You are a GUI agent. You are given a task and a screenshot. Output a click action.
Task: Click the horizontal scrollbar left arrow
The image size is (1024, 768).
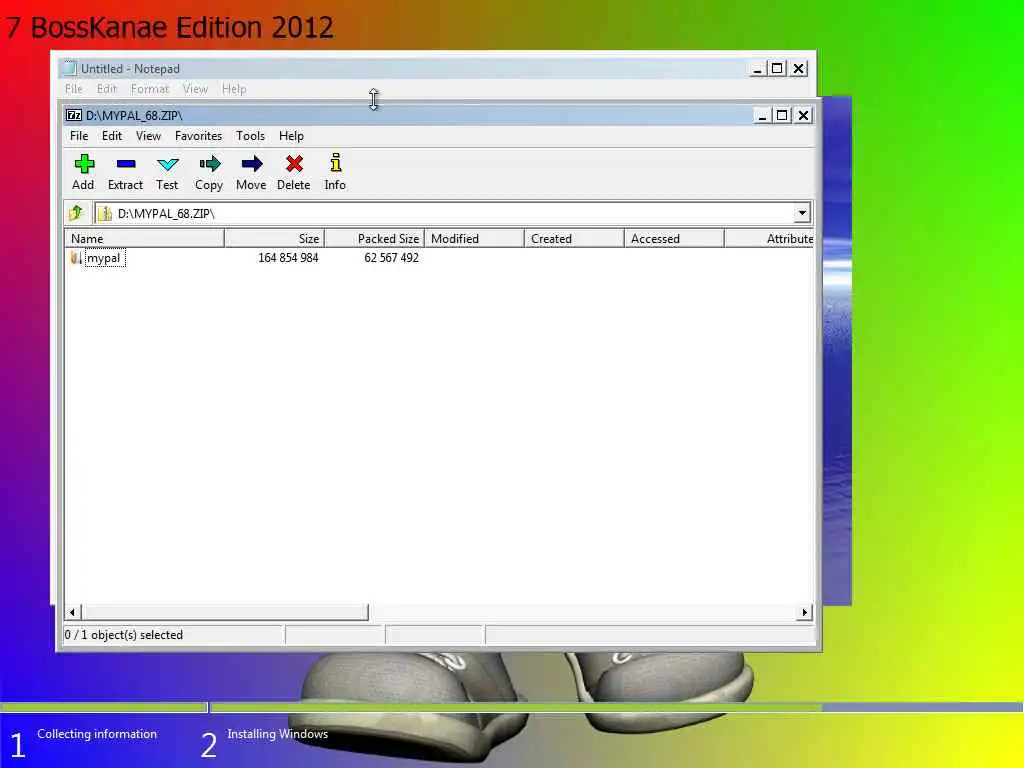tap(72, 612)
